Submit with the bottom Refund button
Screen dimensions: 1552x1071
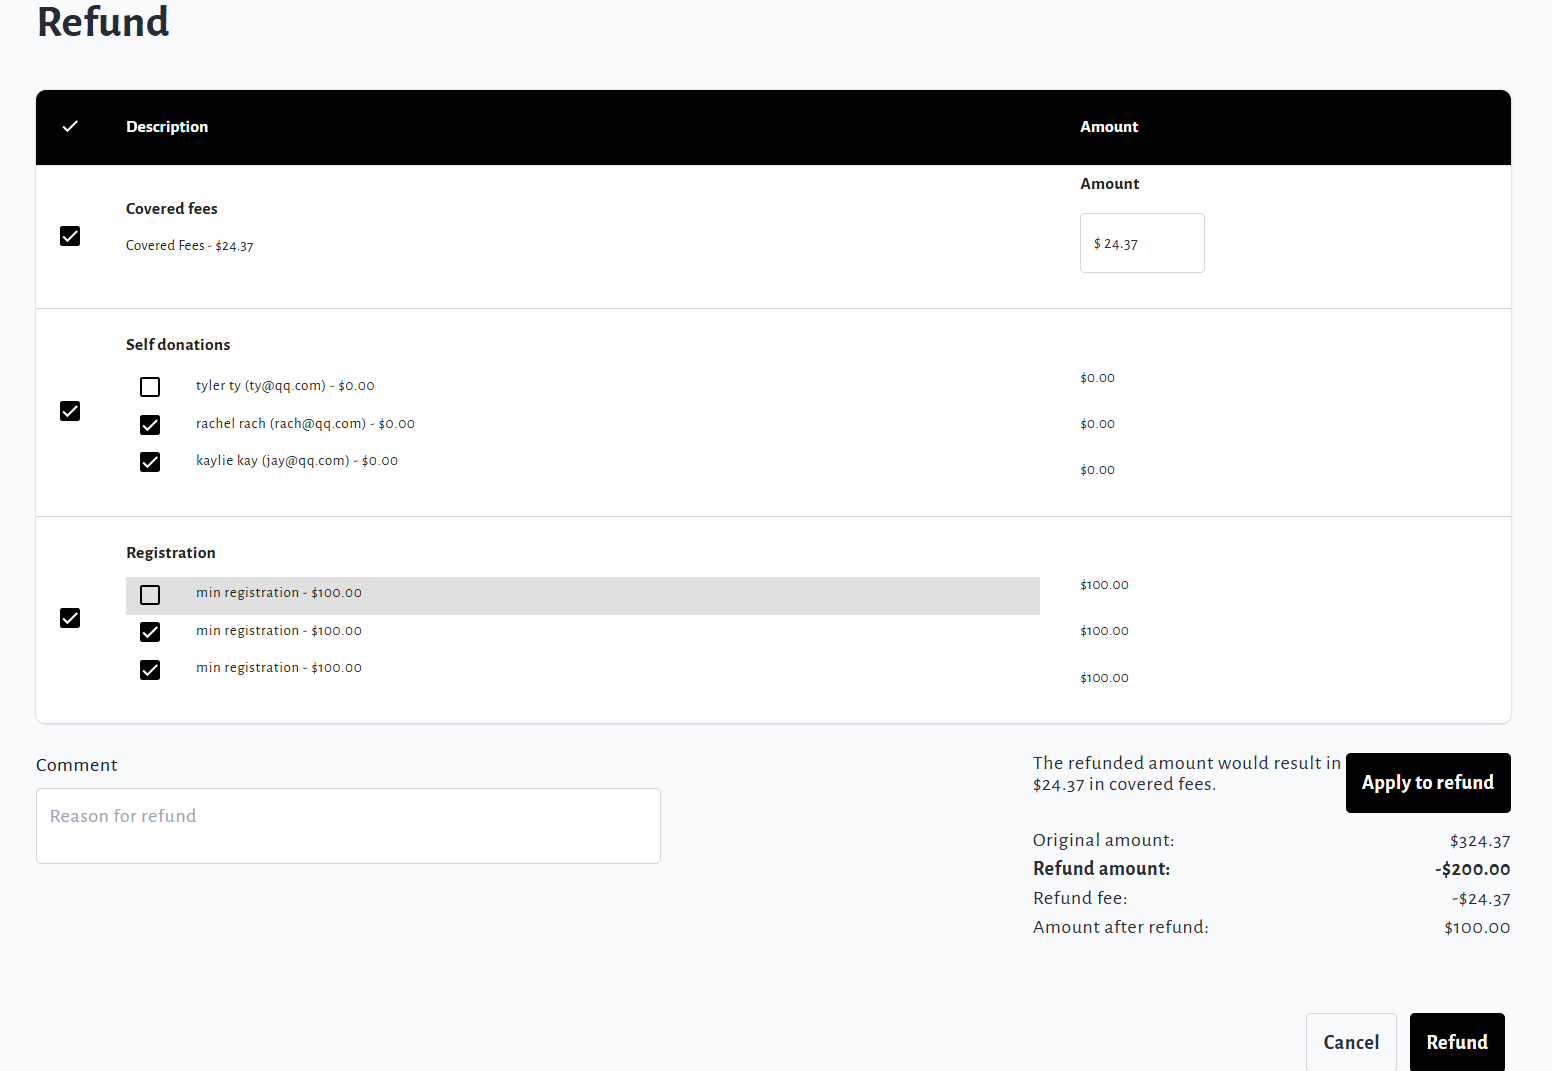1456,1042
